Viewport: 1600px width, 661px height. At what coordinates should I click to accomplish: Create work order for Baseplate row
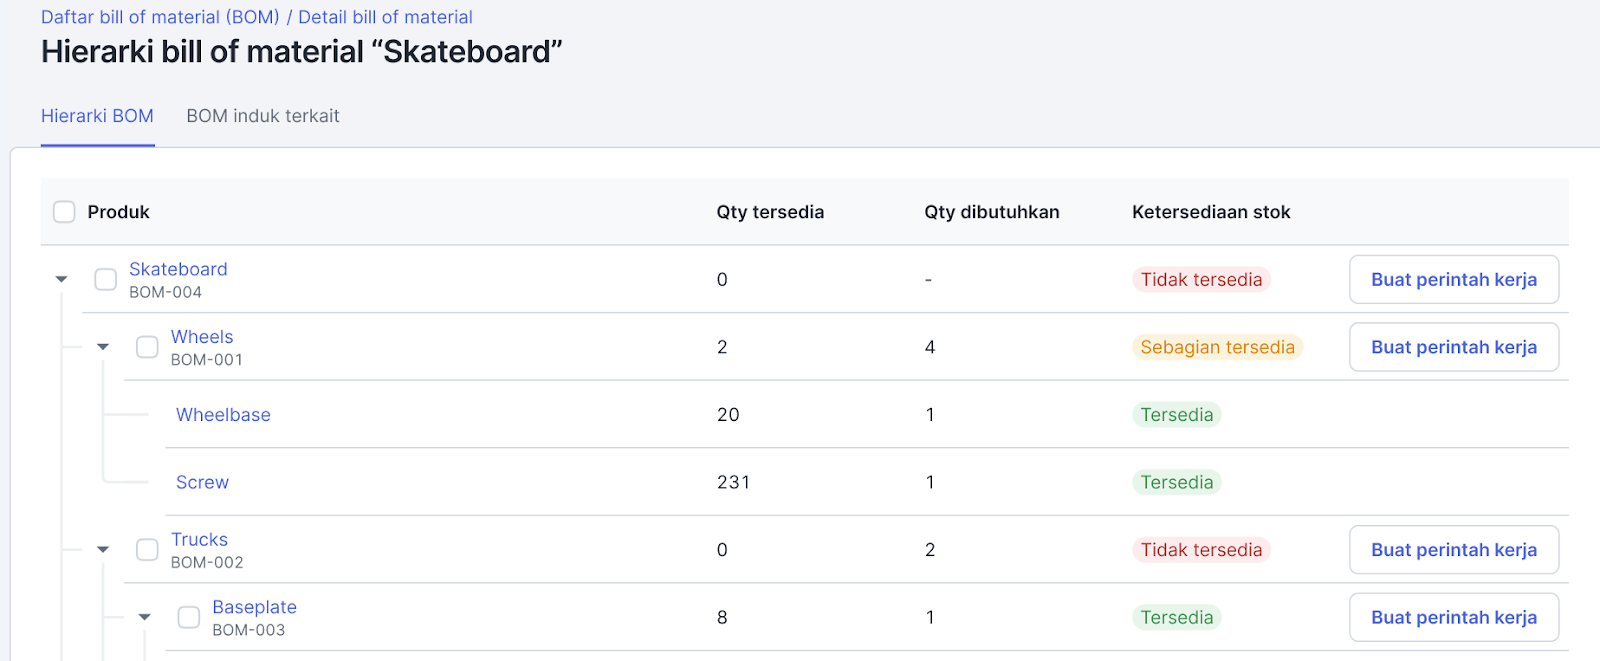click(1453, 618)
